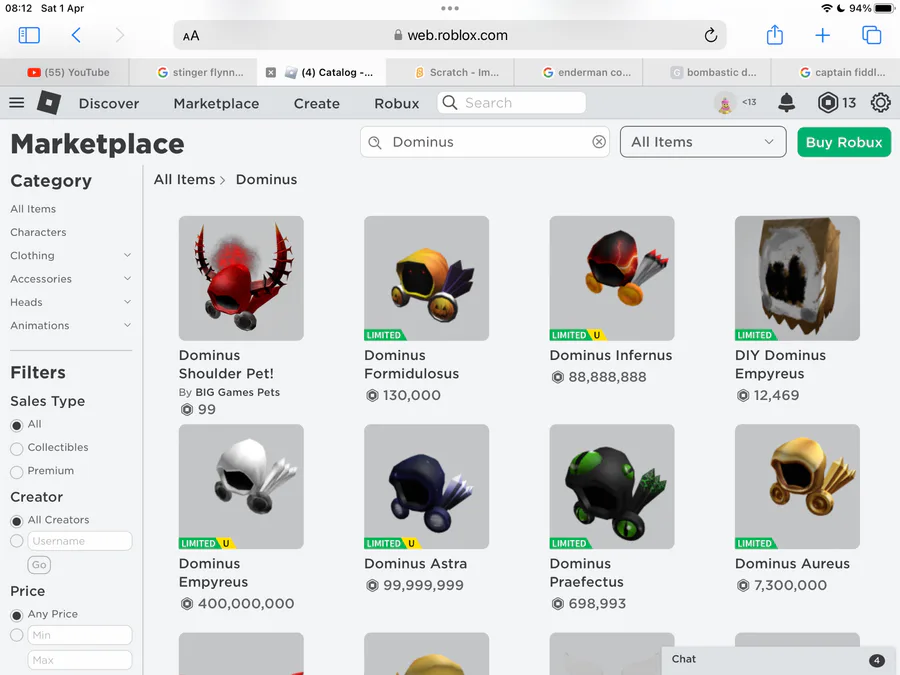Click the Go button under Username
The height and width of the screenshot is (675, 900).
[x=39, y=565]
